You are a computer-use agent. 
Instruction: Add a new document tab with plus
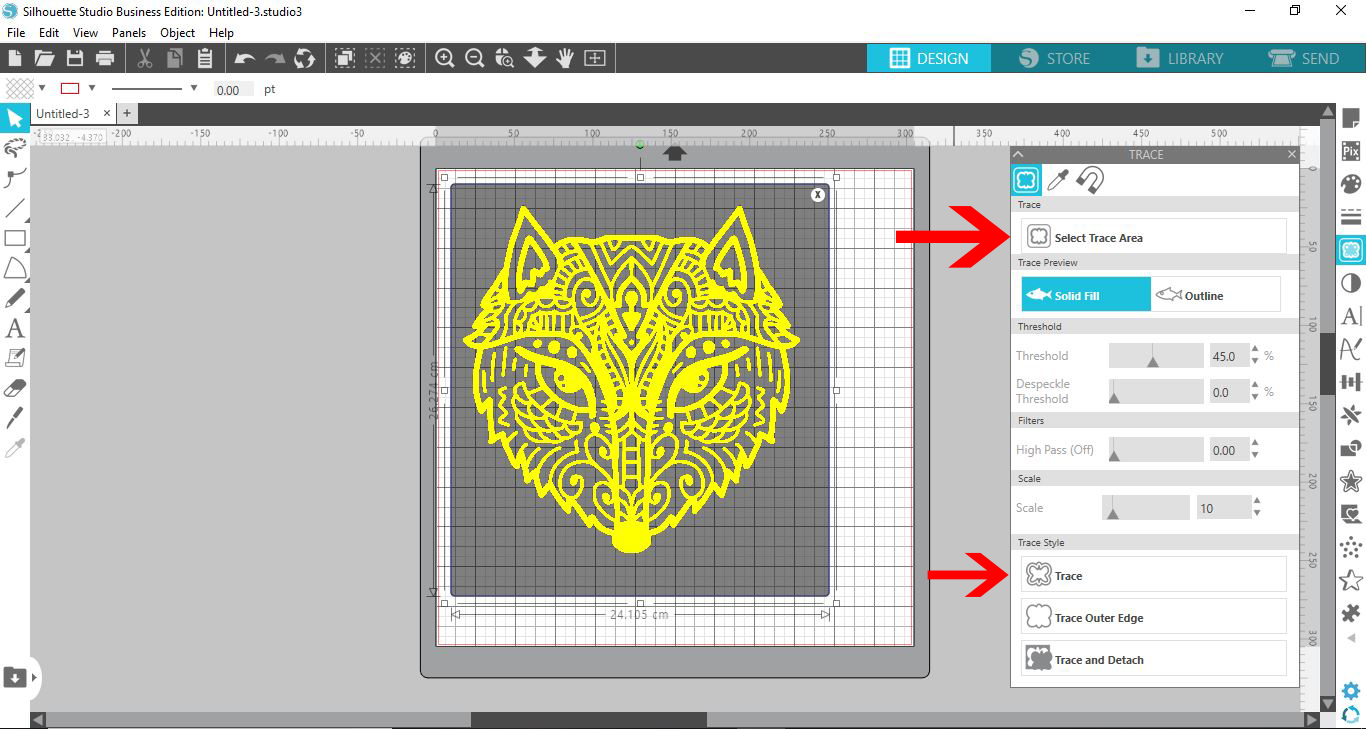[127, 114]
